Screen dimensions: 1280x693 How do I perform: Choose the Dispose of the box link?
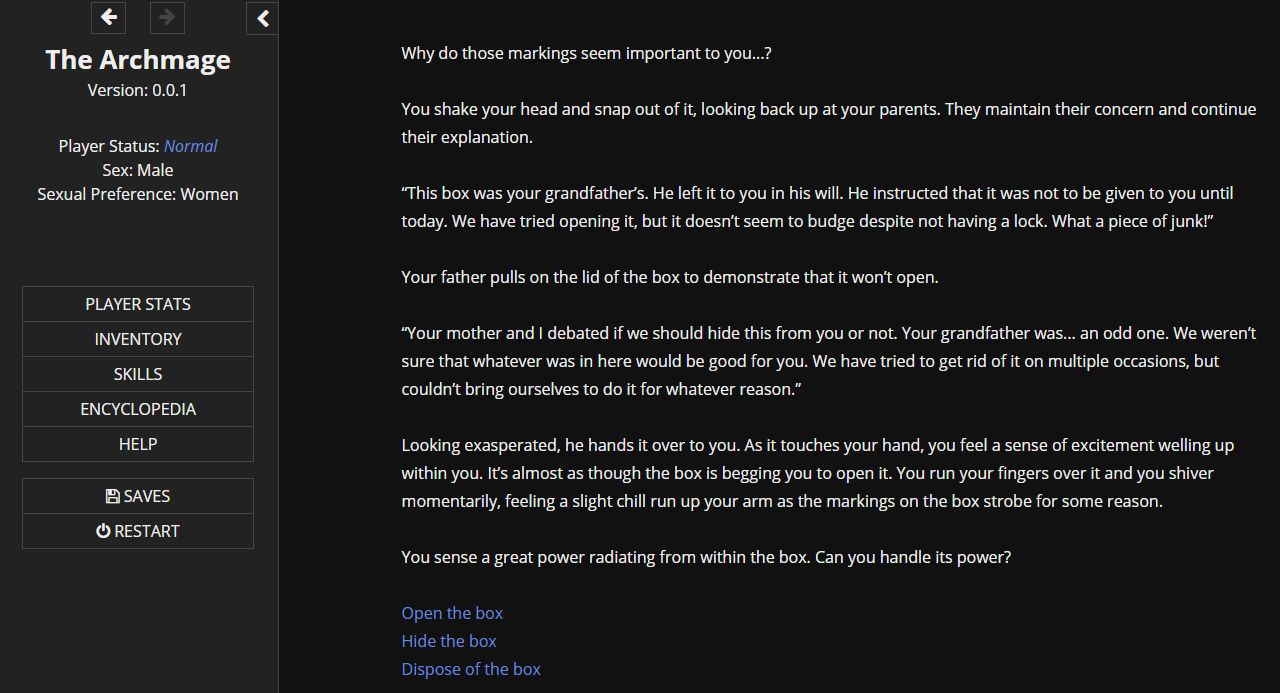pyautogui.click(x=471, y=669)
